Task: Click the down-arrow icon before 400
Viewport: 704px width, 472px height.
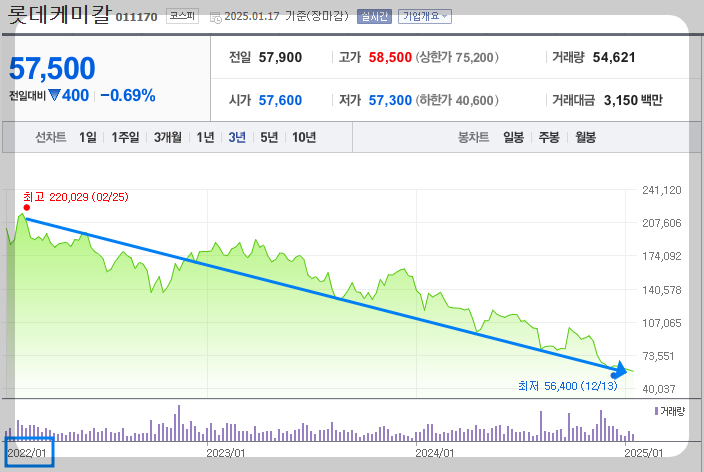Action: (54, 95)
